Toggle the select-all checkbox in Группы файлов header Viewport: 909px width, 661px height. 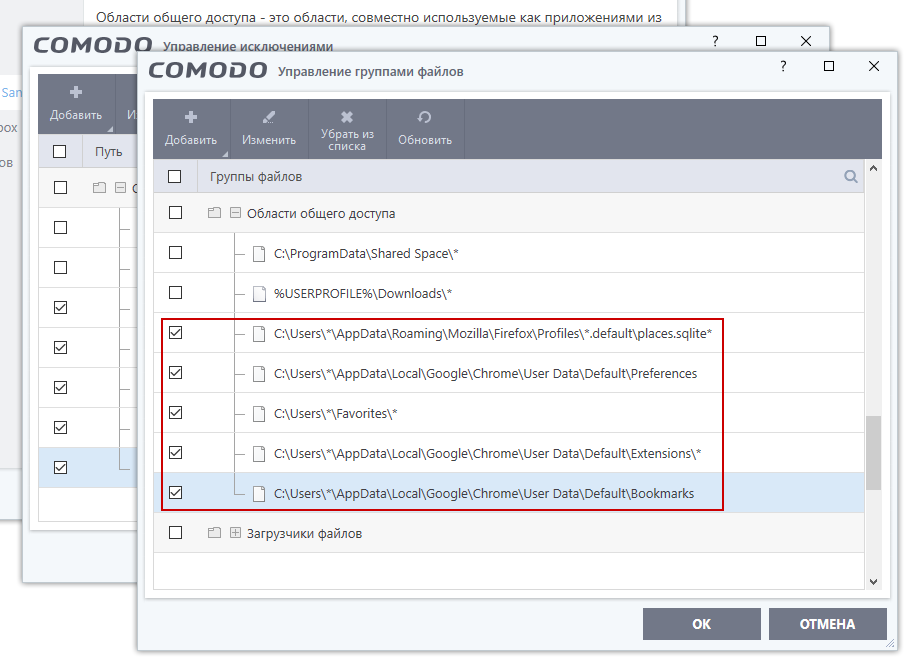(x=174, y=176)
